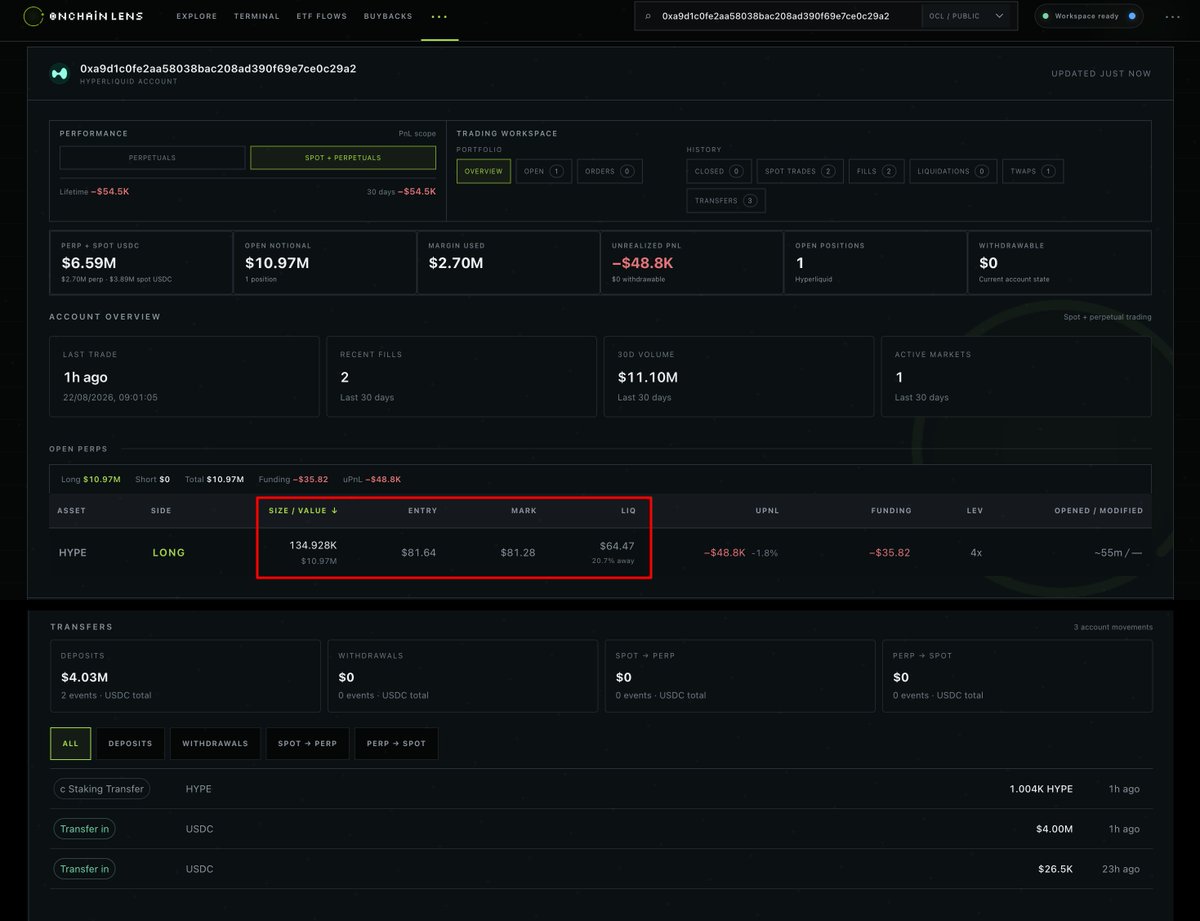Click the Funding column header

point(891,510)
